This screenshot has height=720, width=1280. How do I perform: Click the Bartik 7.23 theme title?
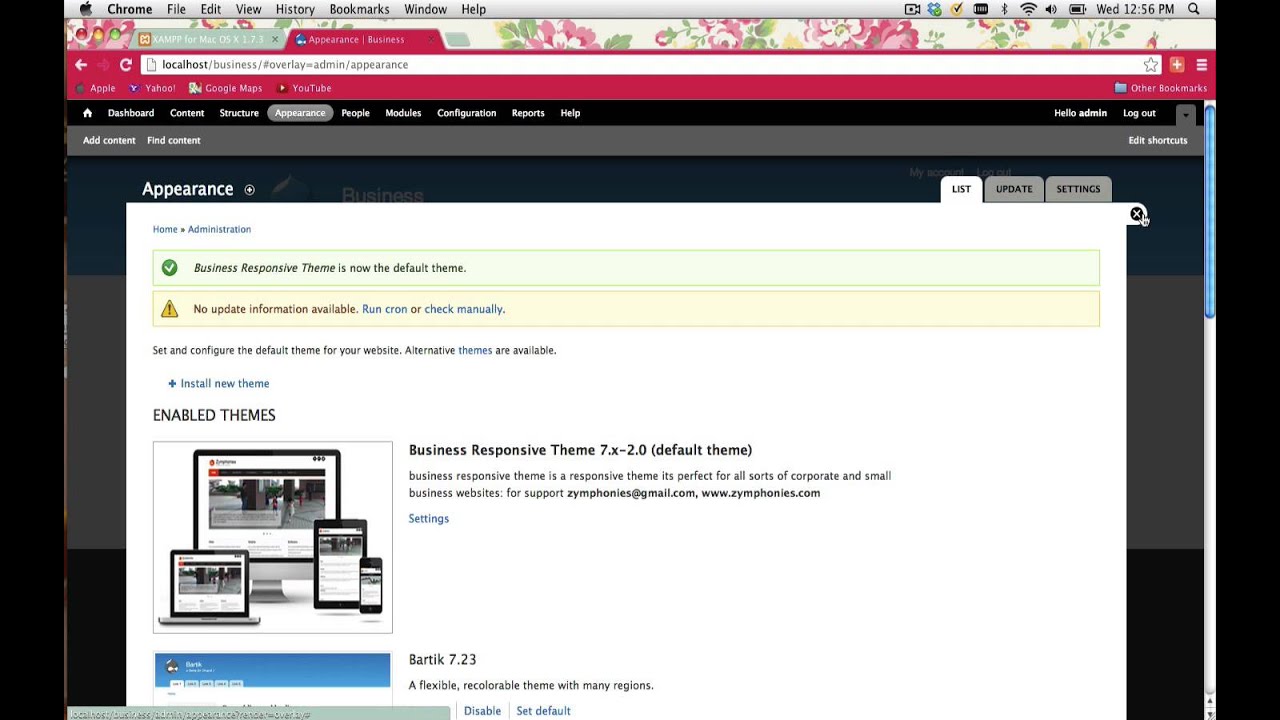[x=442, y=660]
